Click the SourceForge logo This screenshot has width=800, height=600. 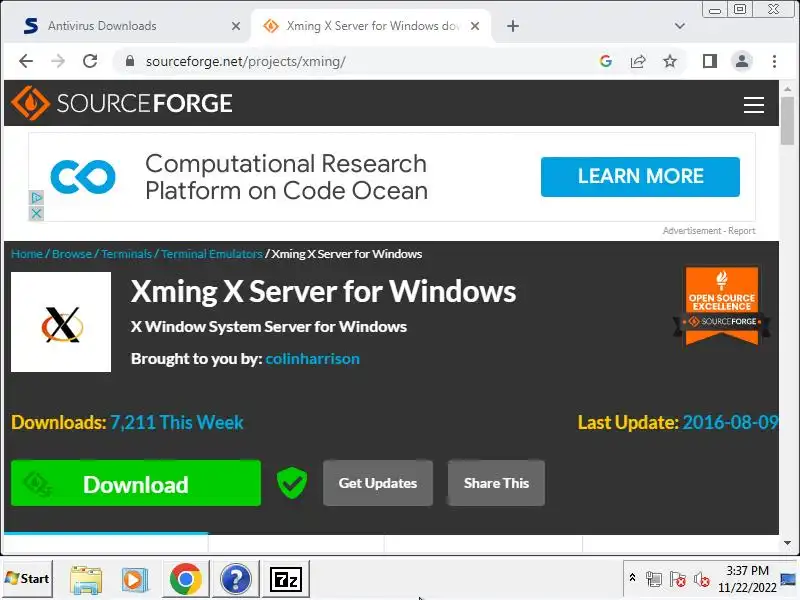[x=122, y=103]
